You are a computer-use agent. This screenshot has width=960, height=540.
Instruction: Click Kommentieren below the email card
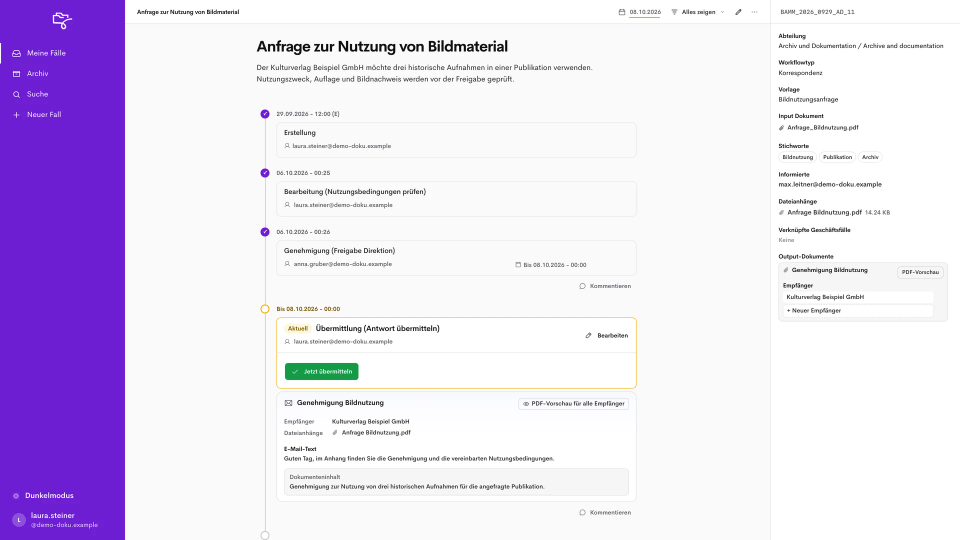(x=610, y=512)
